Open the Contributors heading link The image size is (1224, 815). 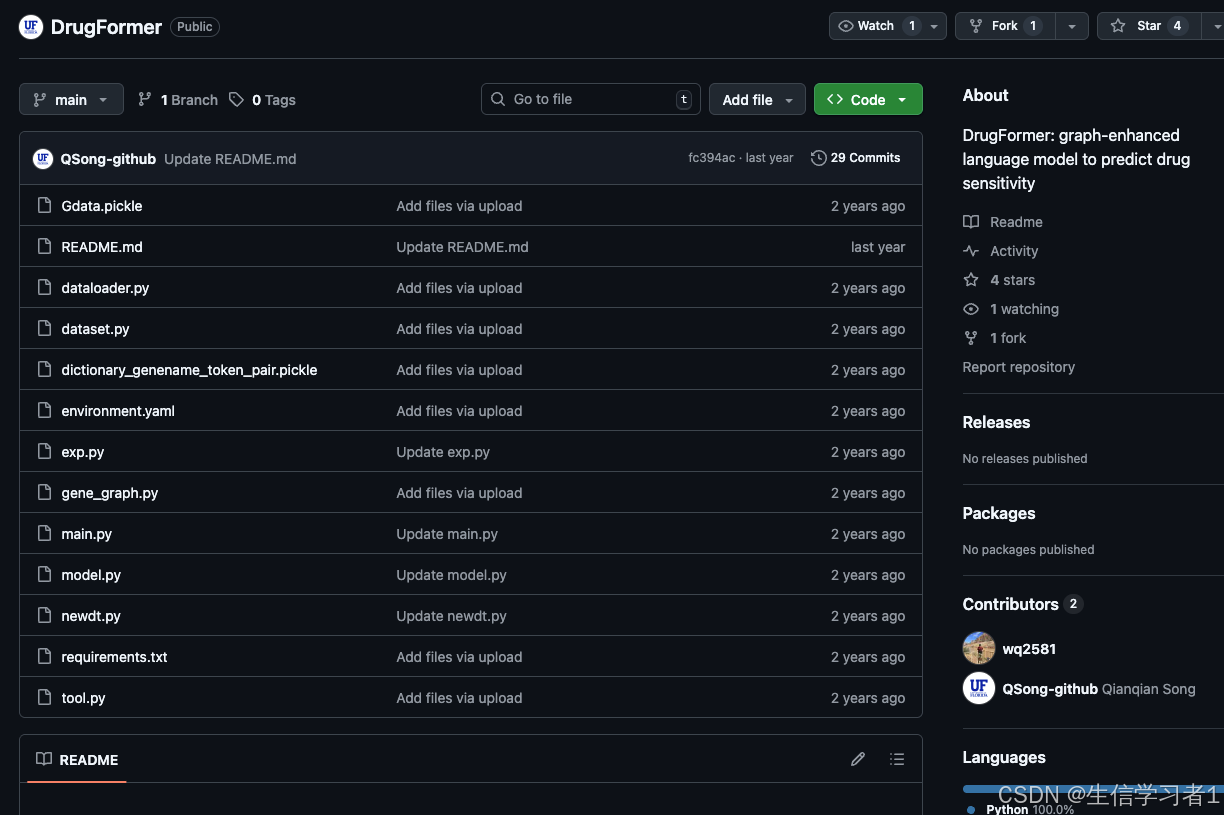pyautogui.click(x=1022, y=604)
